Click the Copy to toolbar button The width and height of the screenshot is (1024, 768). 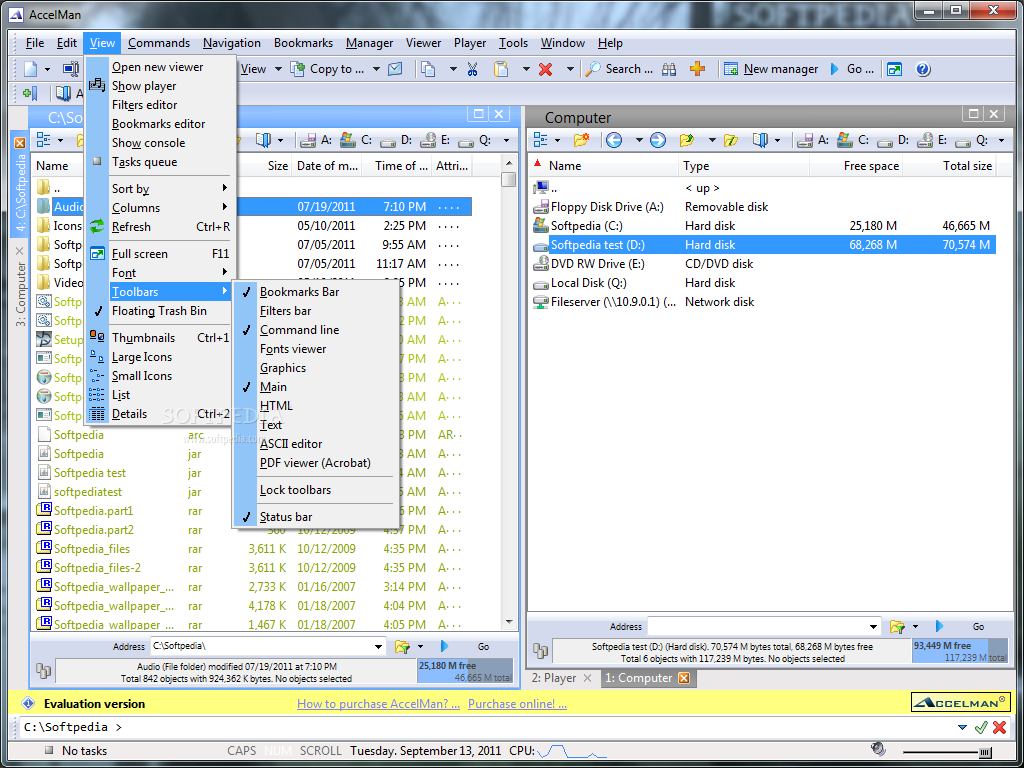pyautogui.click(x=328, y=69)
